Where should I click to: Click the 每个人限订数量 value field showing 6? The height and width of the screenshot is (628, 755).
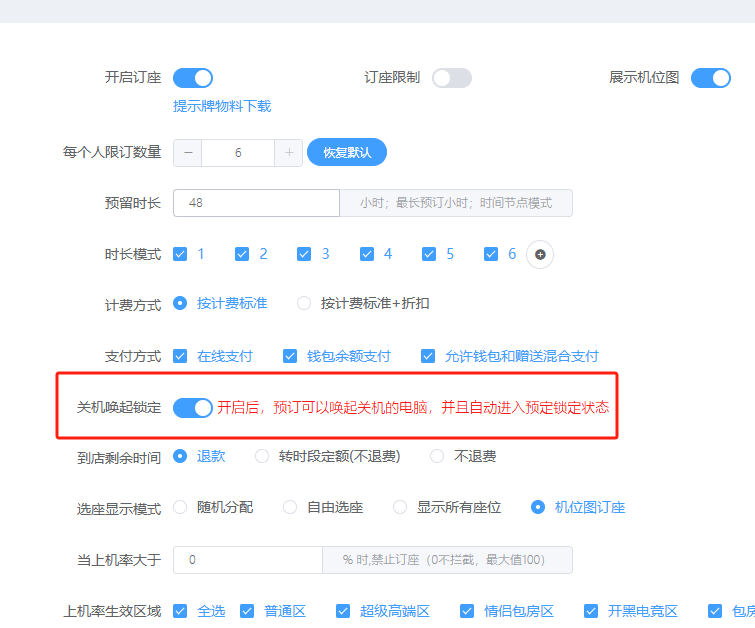[x=238, y=153]
